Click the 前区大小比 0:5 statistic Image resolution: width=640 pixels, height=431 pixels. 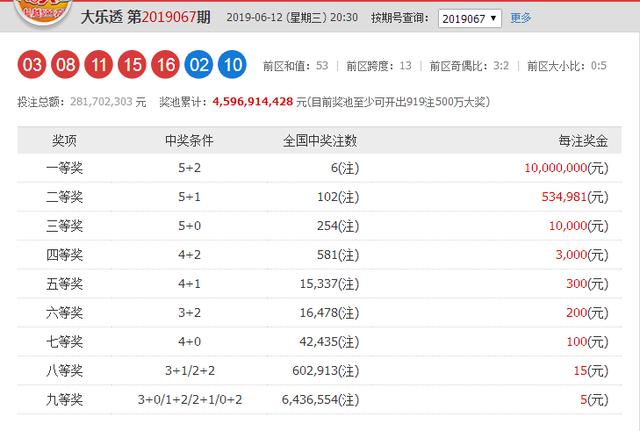tap(567, 66)
